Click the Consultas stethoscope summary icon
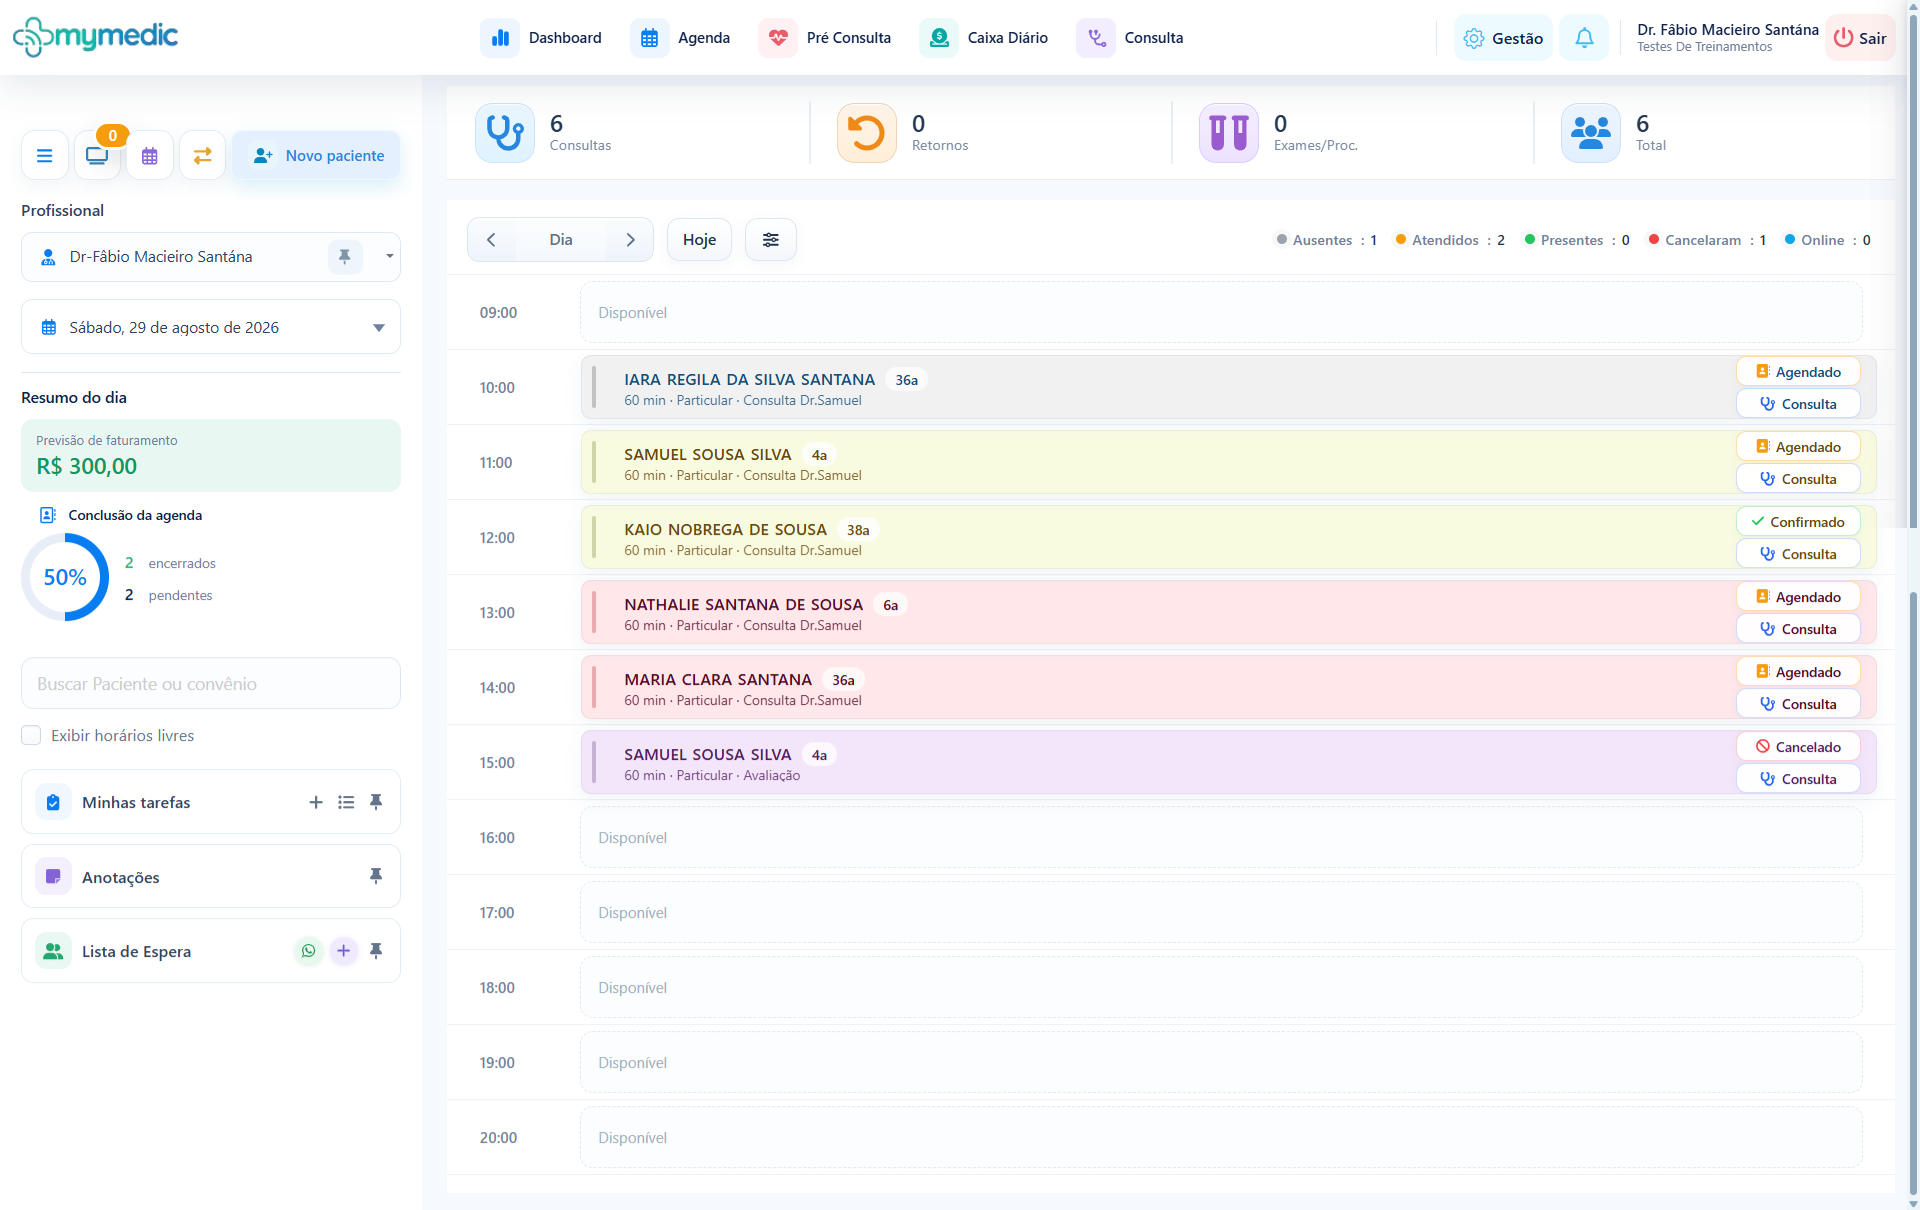 (x=505, y=133)
